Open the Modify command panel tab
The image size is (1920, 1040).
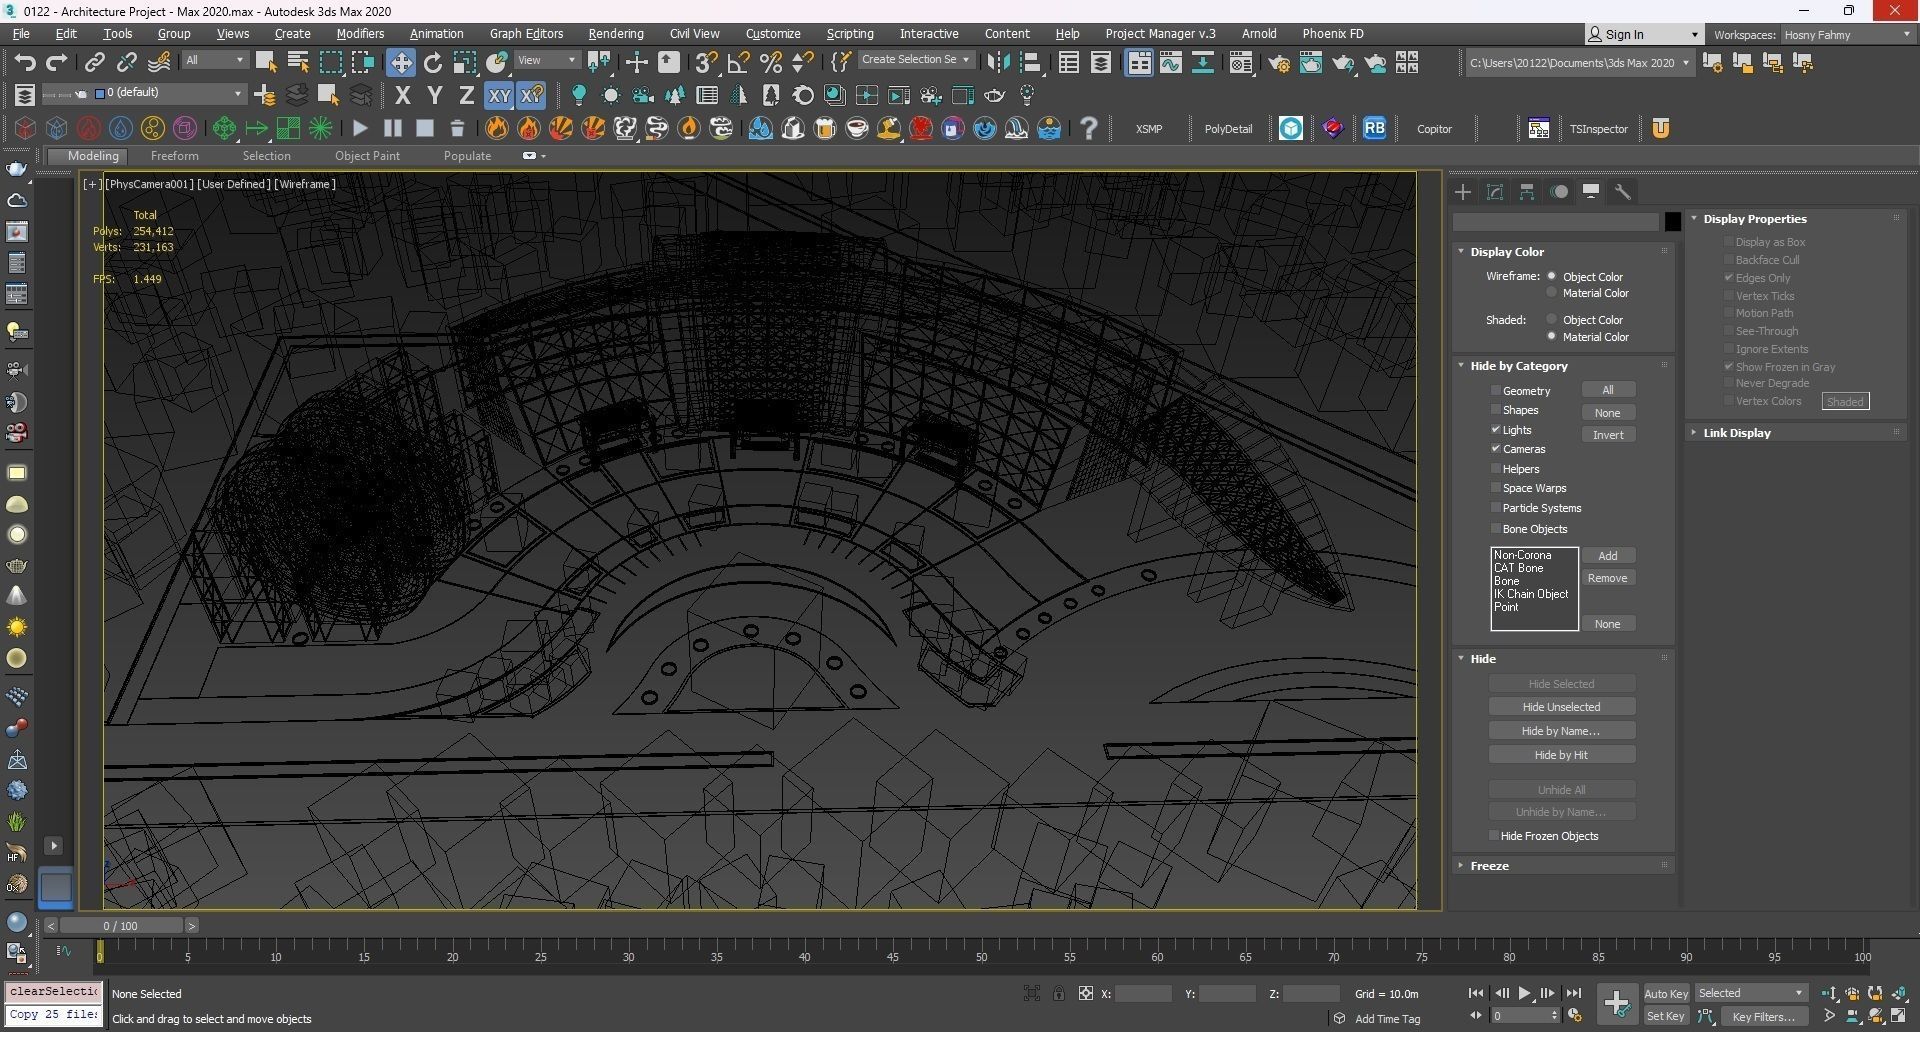[1495, 192]
